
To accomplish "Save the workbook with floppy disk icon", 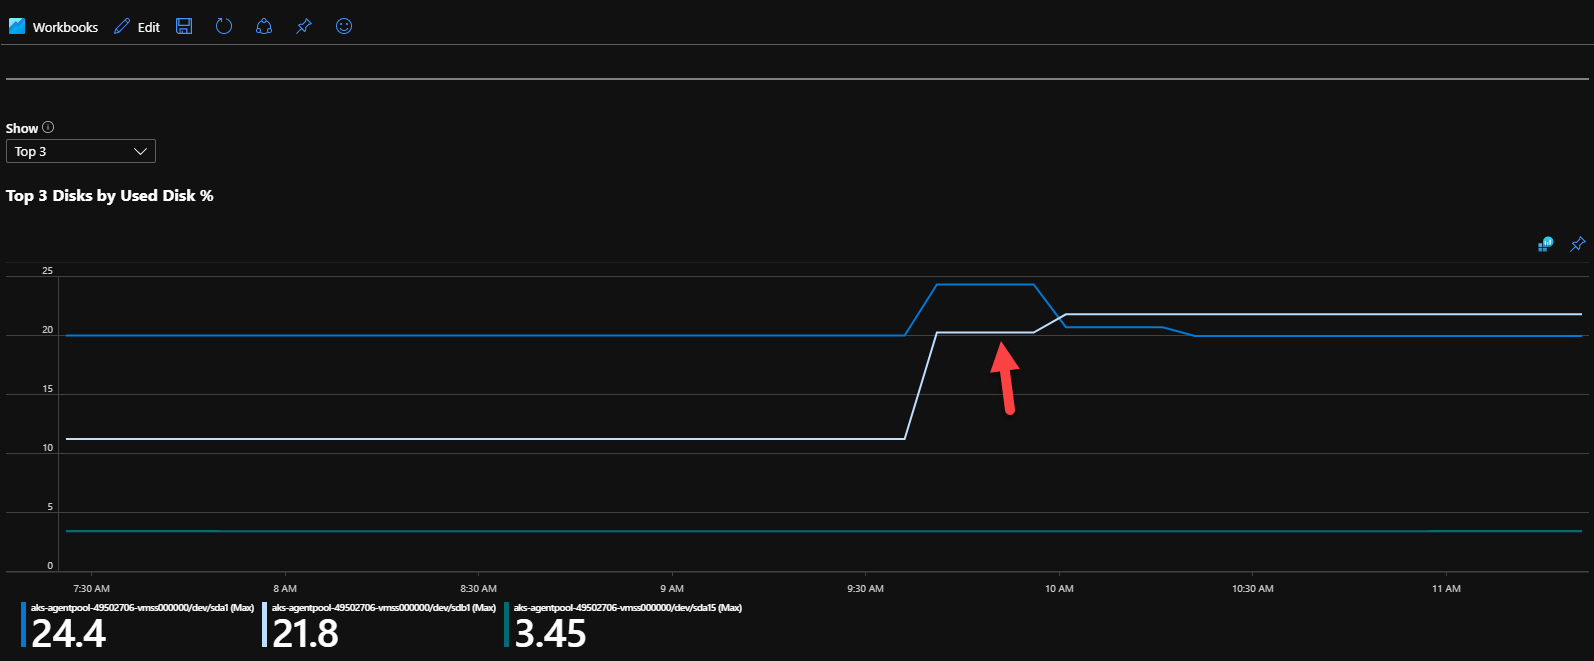I will pos(184,26).
